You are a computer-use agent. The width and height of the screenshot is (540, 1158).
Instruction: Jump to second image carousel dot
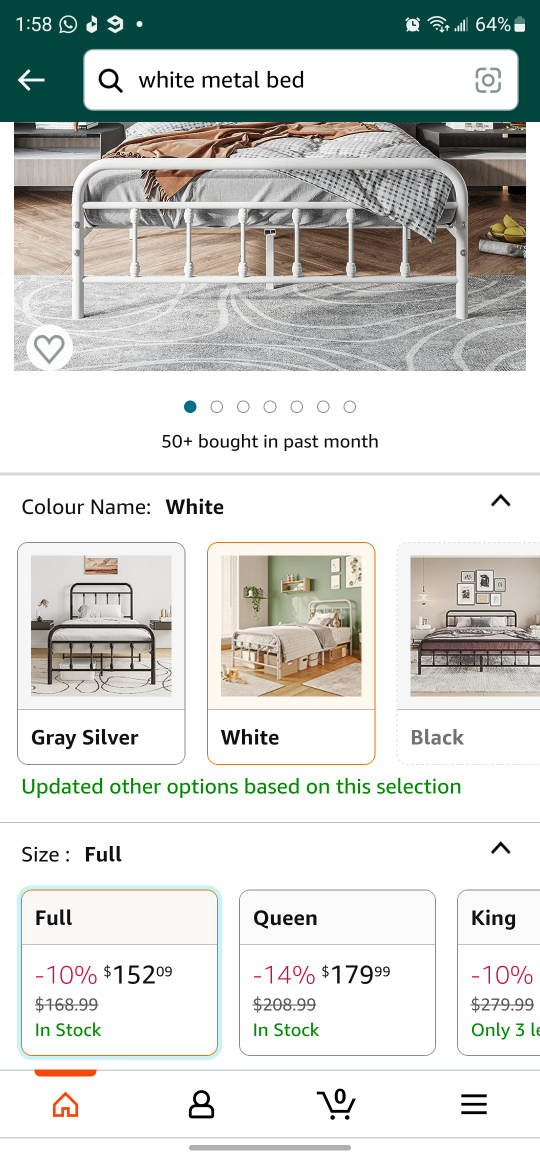(216, 407)
